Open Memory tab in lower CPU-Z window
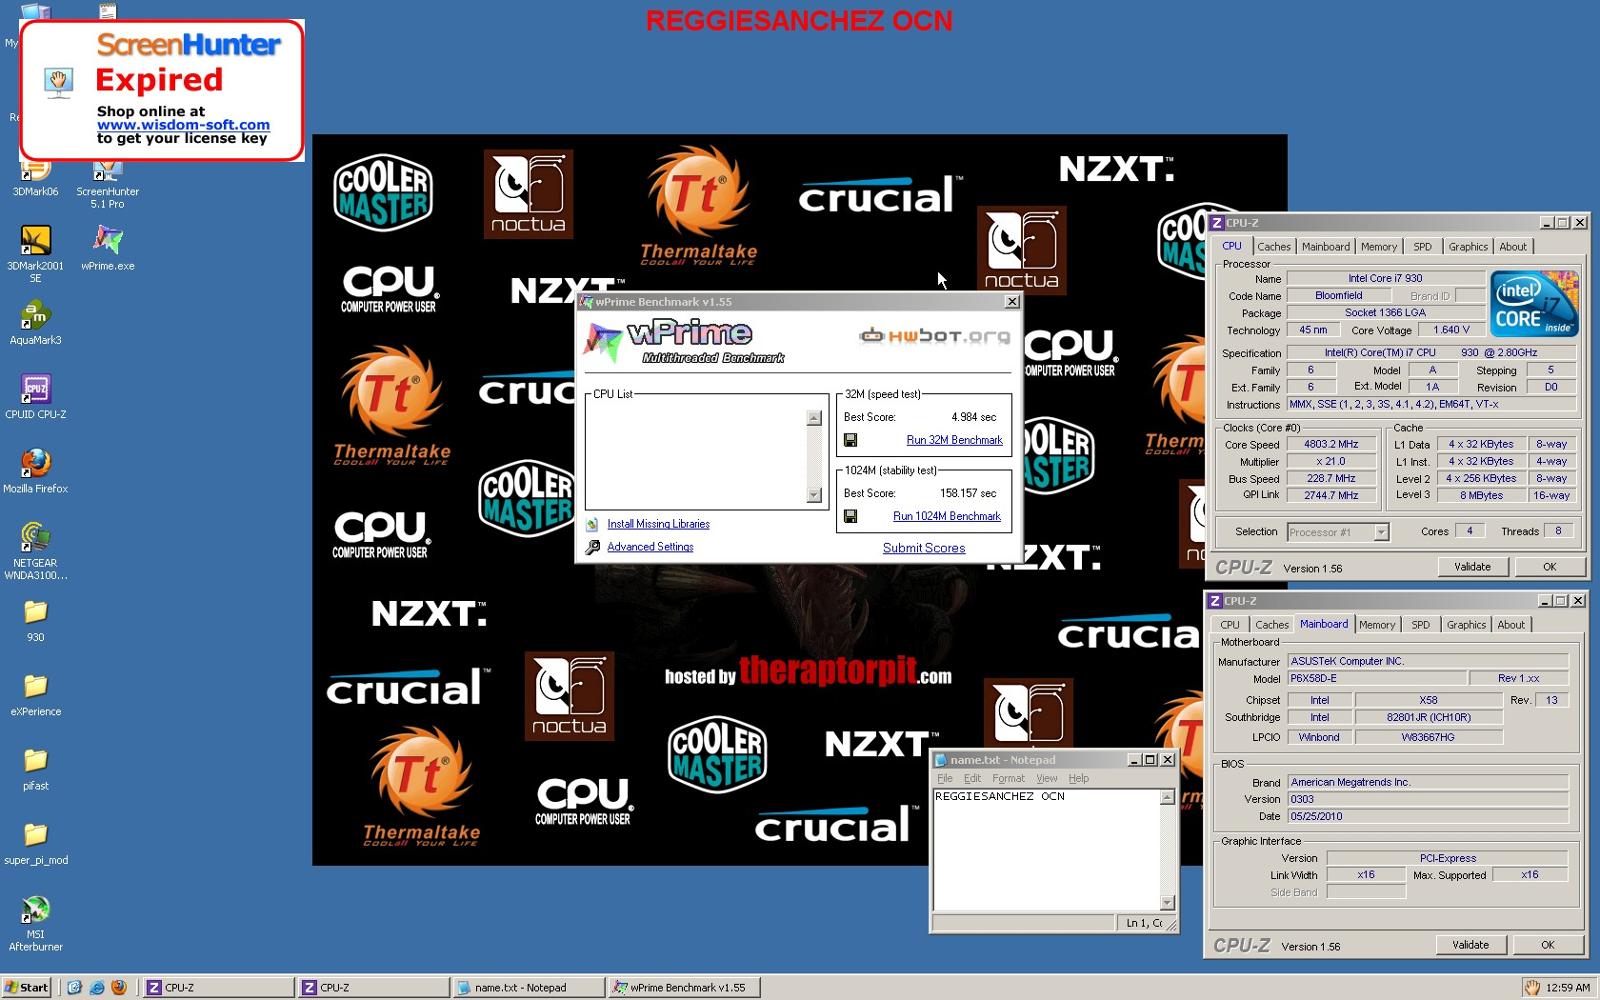This screenshot has width=1600, height=1000. [1376, 625]
